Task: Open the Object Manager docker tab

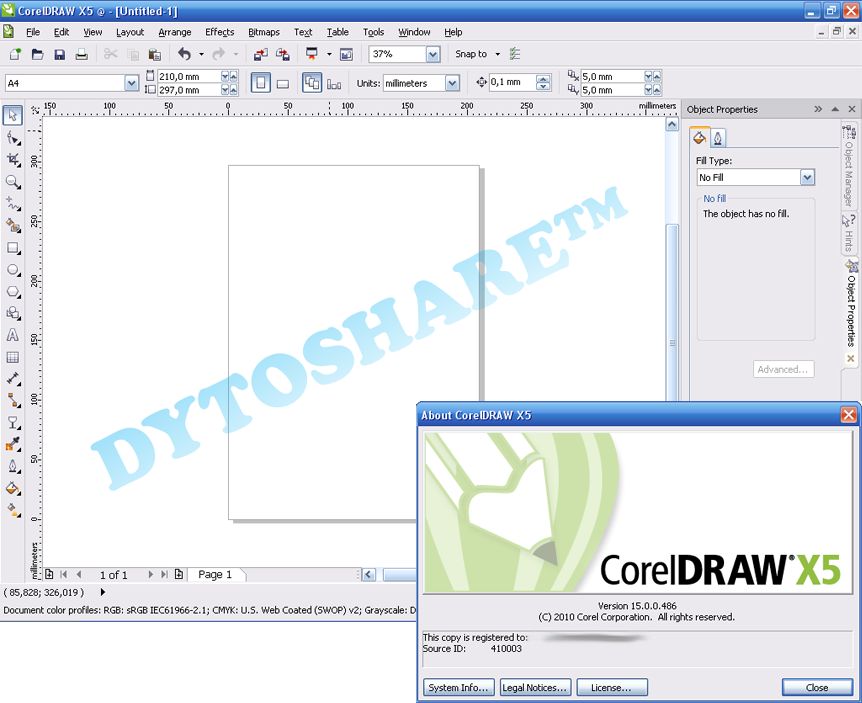Action: click(850, 166)
